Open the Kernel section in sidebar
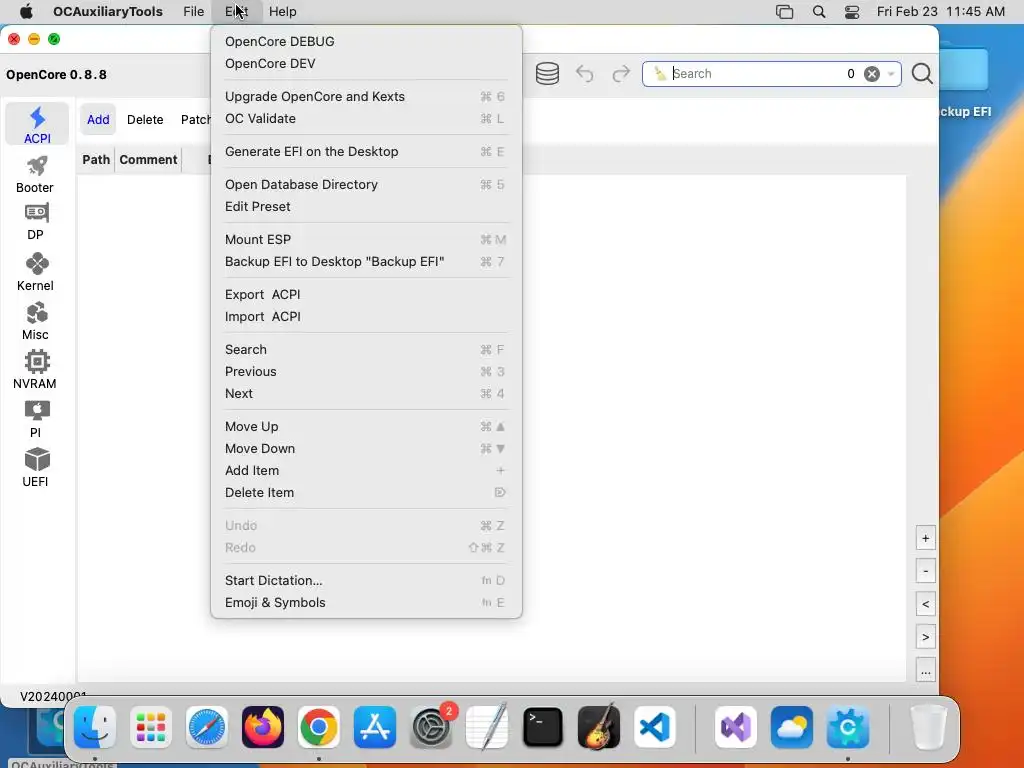Screen dimensions: 1024x768 coord(35,272)
